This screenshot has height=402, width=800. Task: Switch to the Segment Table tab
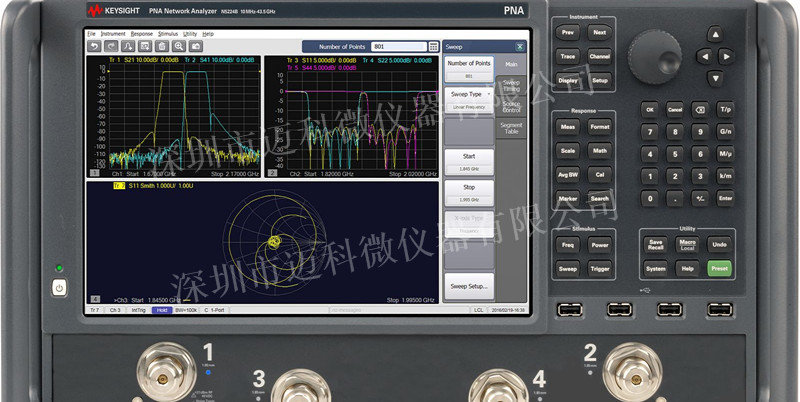click(x=511, y=128)
